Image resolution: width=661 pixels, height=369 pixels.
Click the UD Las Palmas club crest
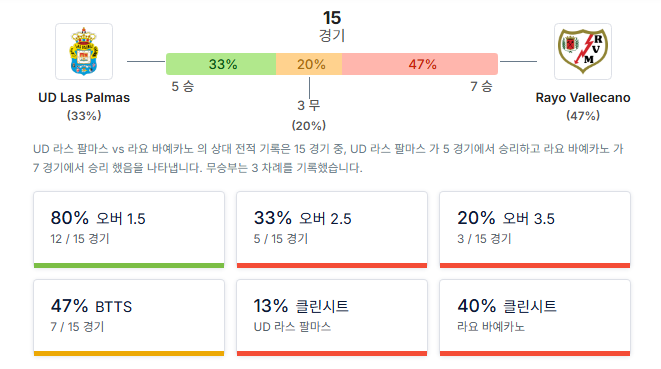pyautogui.click(x=84, y=51)
